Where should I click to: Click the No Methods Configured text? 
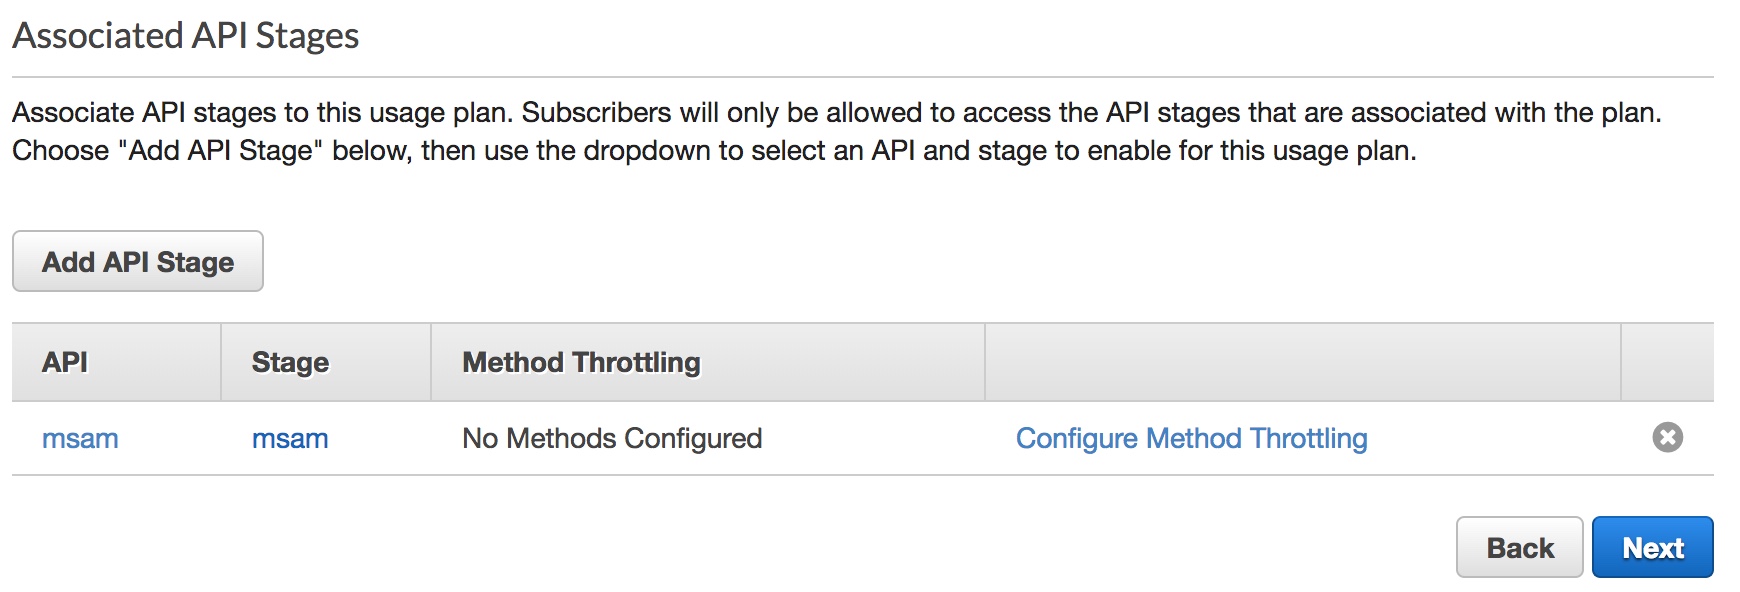click(612, 438)
